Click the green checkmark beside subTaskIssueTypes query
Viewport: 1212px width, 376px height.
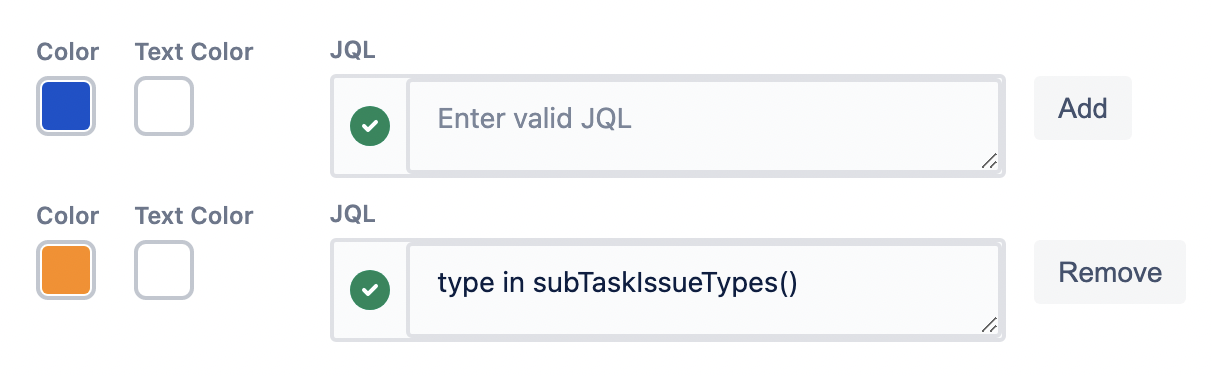370,290
